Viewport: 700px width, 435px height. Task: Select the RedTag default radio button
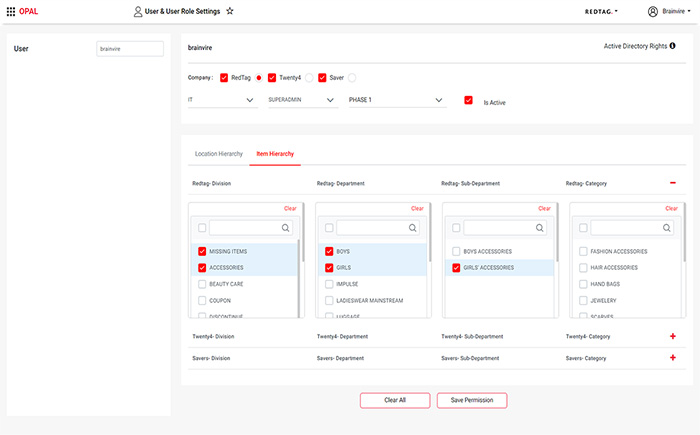pyautogui.click(x=258, y=78)
